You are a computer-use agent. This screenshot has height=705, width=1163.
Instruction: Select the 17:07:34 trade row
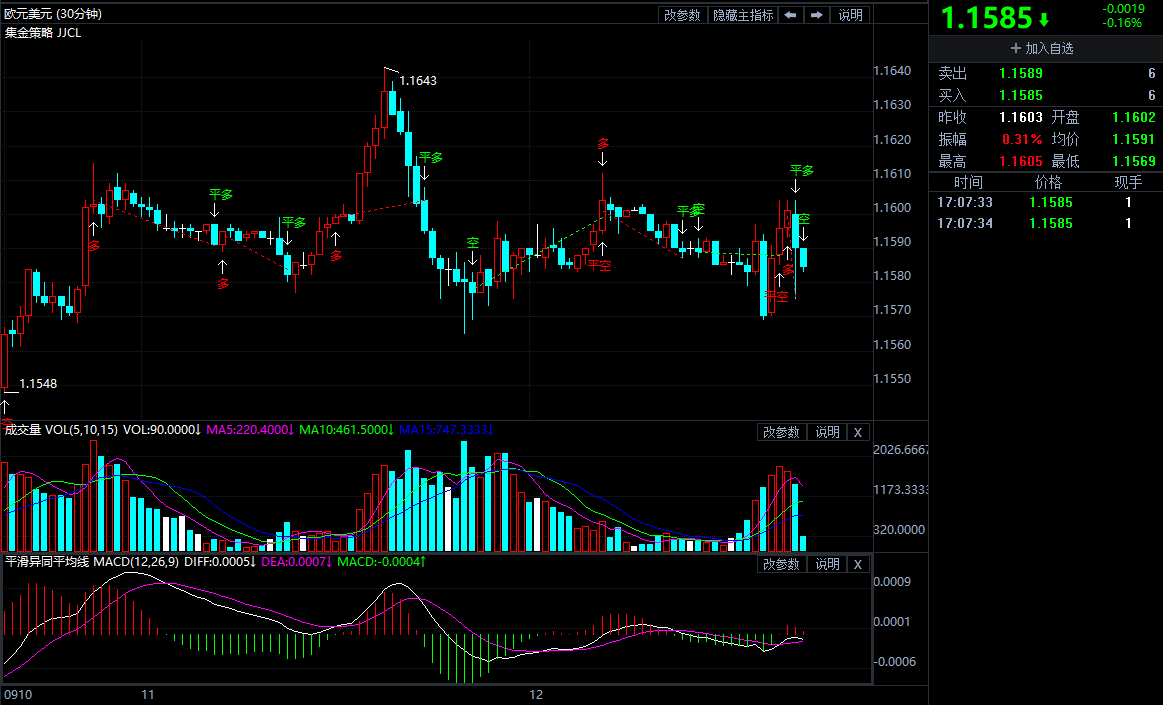[1046, 223]
